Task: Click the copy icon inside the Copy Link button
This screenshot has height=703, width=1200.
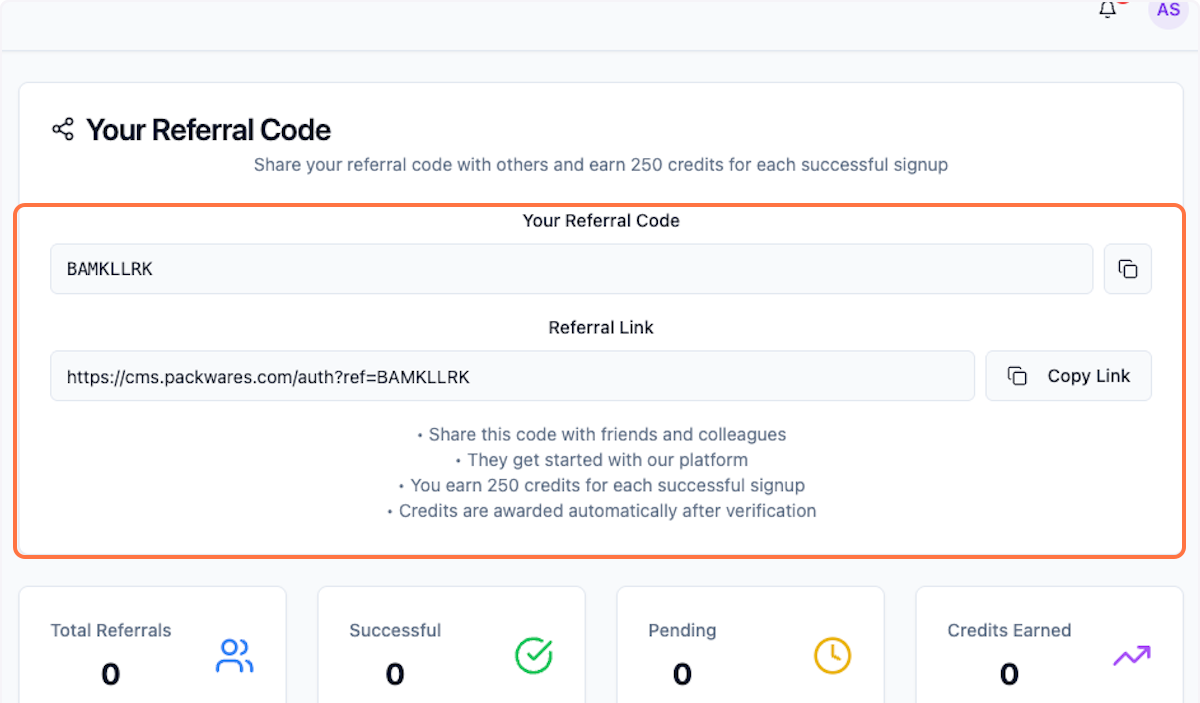Action: 1018,375
